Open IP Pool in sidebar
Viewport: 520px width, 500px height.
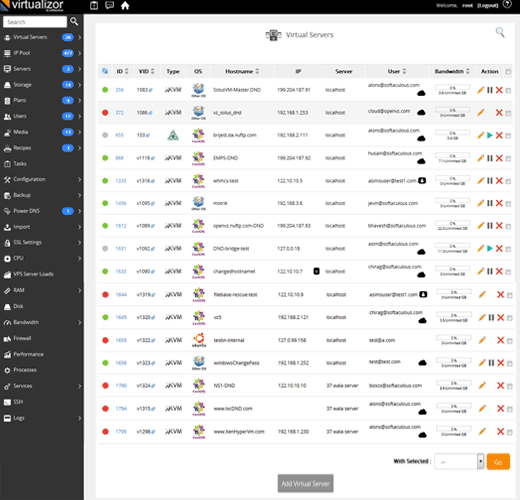(x=41, y=53)
